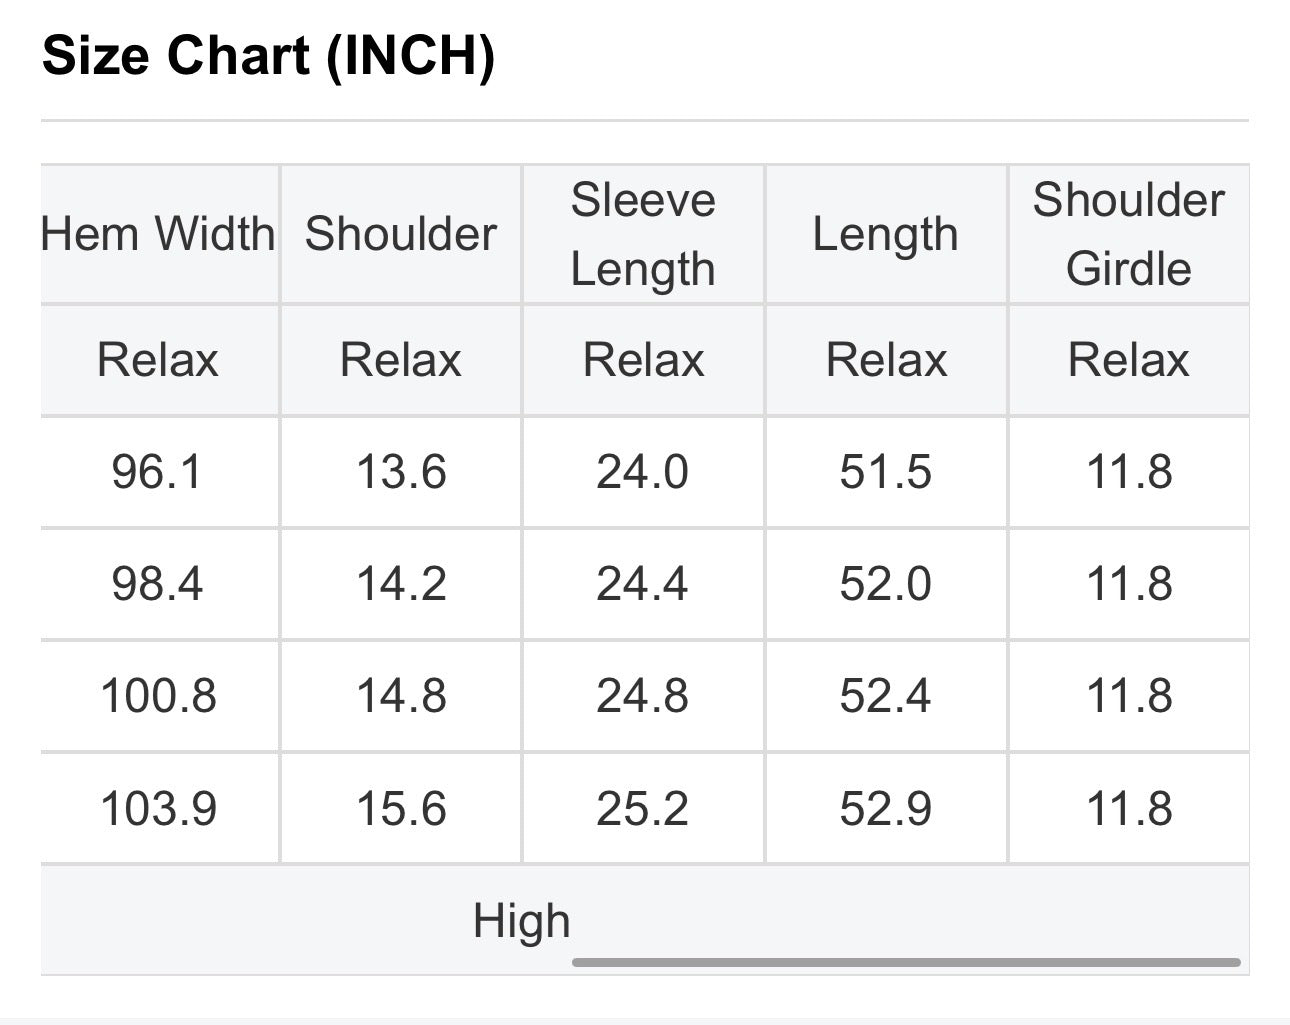Viewport: 1290px width, 1025px height.
Task: Click the Relax label under Hem Width
Action: [158, 359]
